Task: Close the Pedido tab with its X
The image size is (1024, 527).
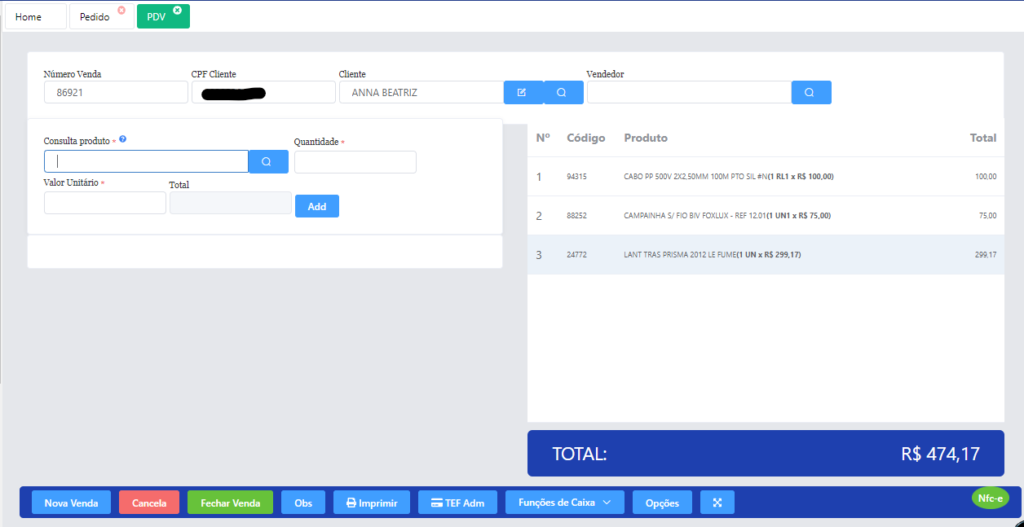Action: click(122, 10)
